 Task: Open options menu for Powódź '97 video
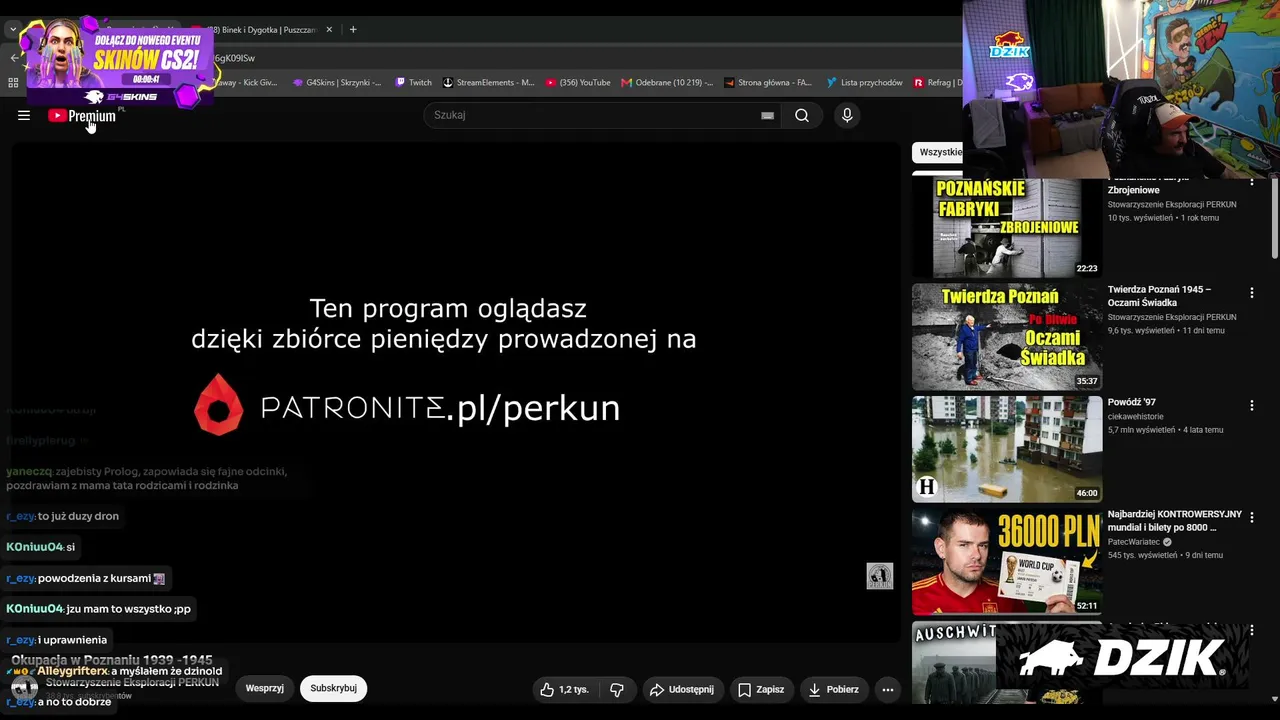click(1251, 405)
